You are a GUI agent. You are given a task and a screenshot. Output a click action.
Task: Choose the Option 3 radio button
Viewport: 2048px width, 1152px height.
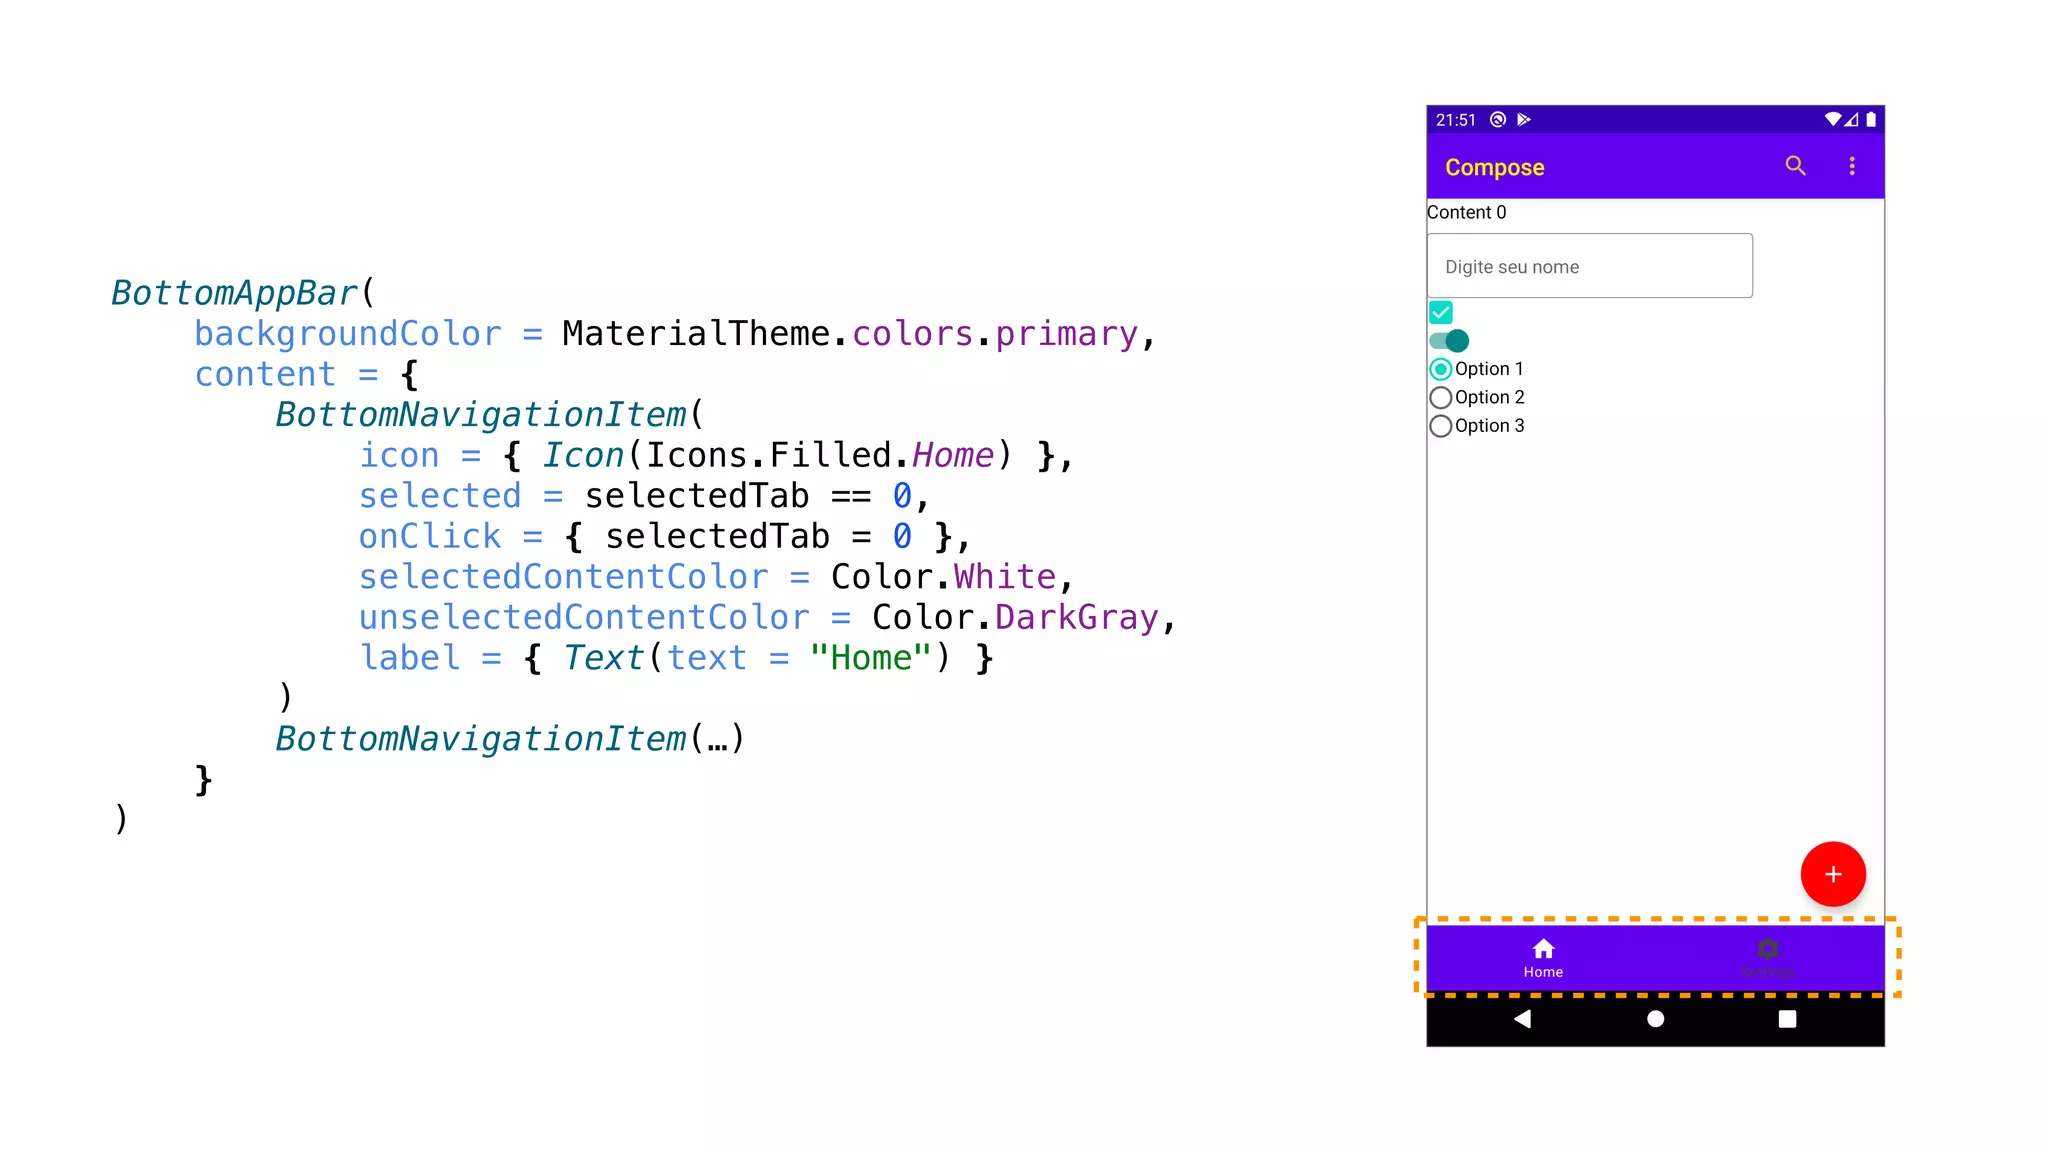click(x=1440, y=426)
